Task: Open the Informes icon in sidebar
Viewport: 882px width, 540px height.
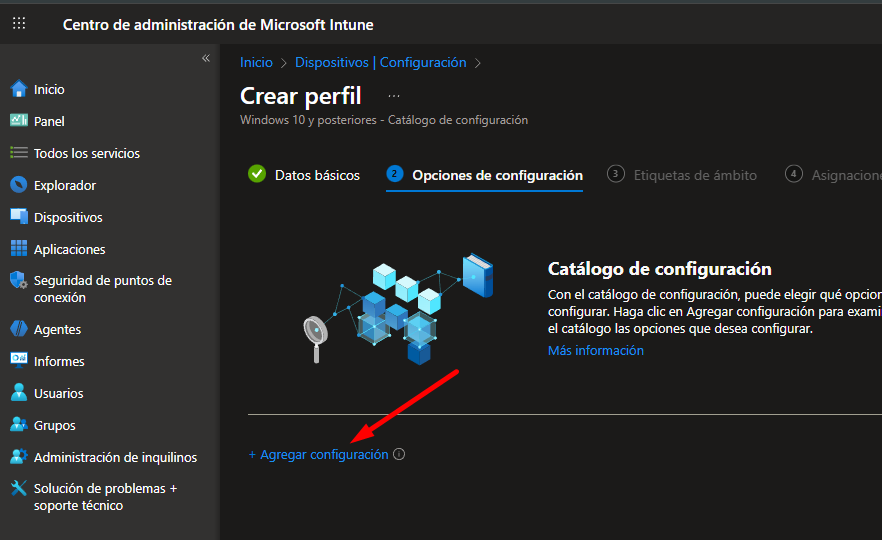Action: [18, 361]
